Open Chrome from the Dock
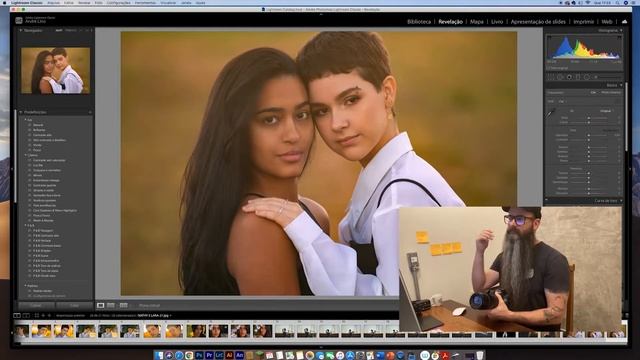This screenshot has height=360, width=640. (189, 356)
